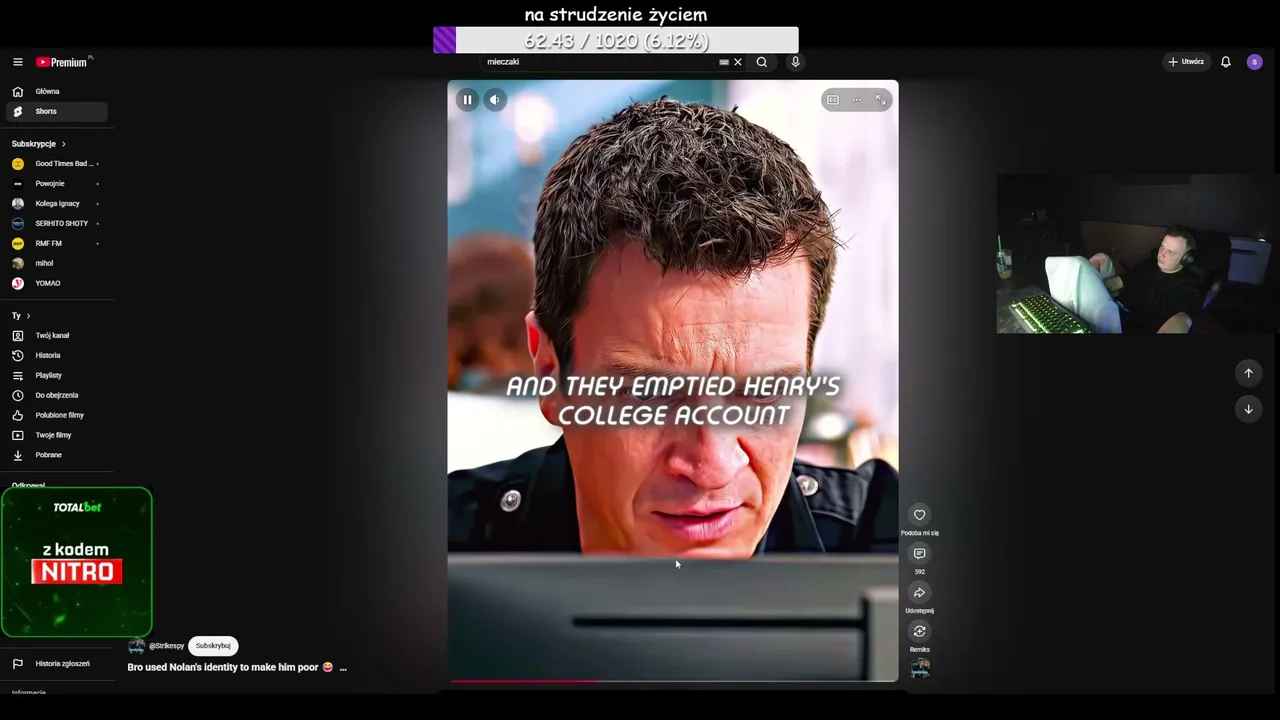Go to next Short with down arrow
The width and height of the screenshot is (1280, 720).
click(1248, 409)
